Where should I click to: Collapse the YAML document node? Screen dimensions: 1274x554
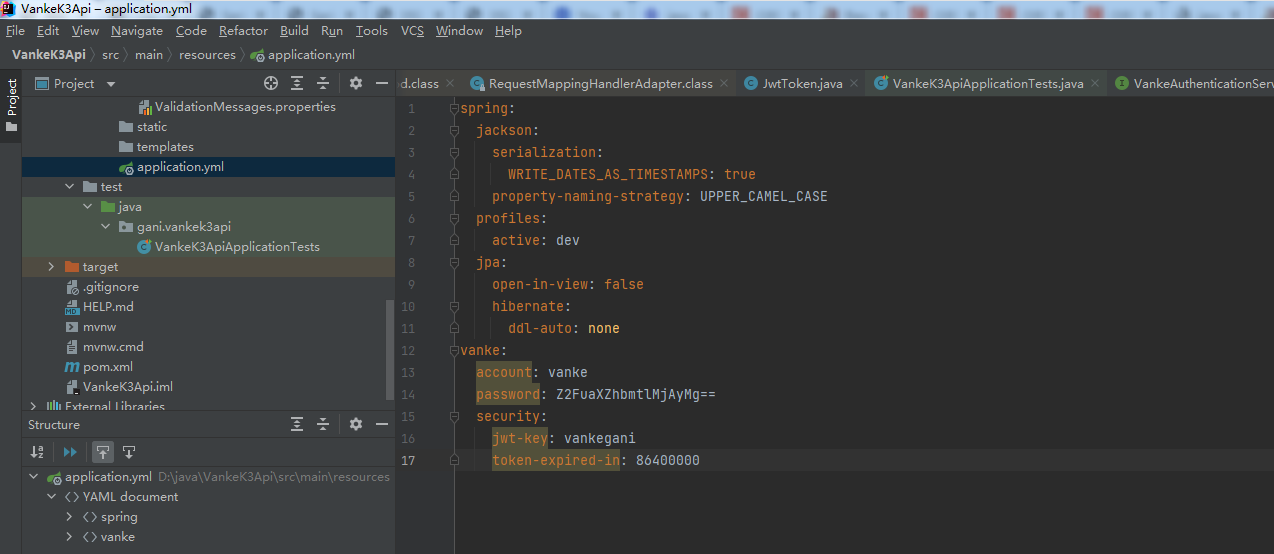coord(52,497)
